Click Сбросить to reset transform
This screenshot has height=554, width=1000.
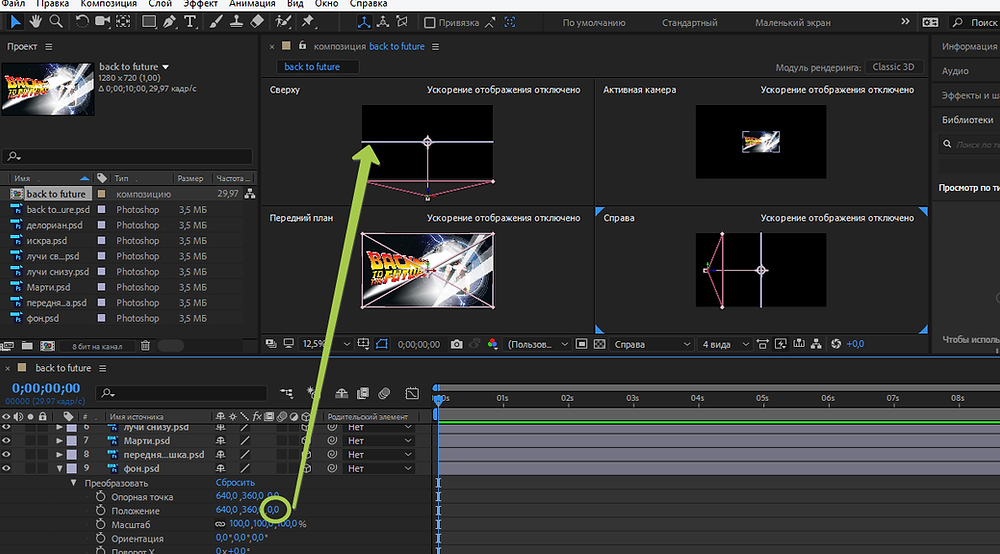(235, 483)
